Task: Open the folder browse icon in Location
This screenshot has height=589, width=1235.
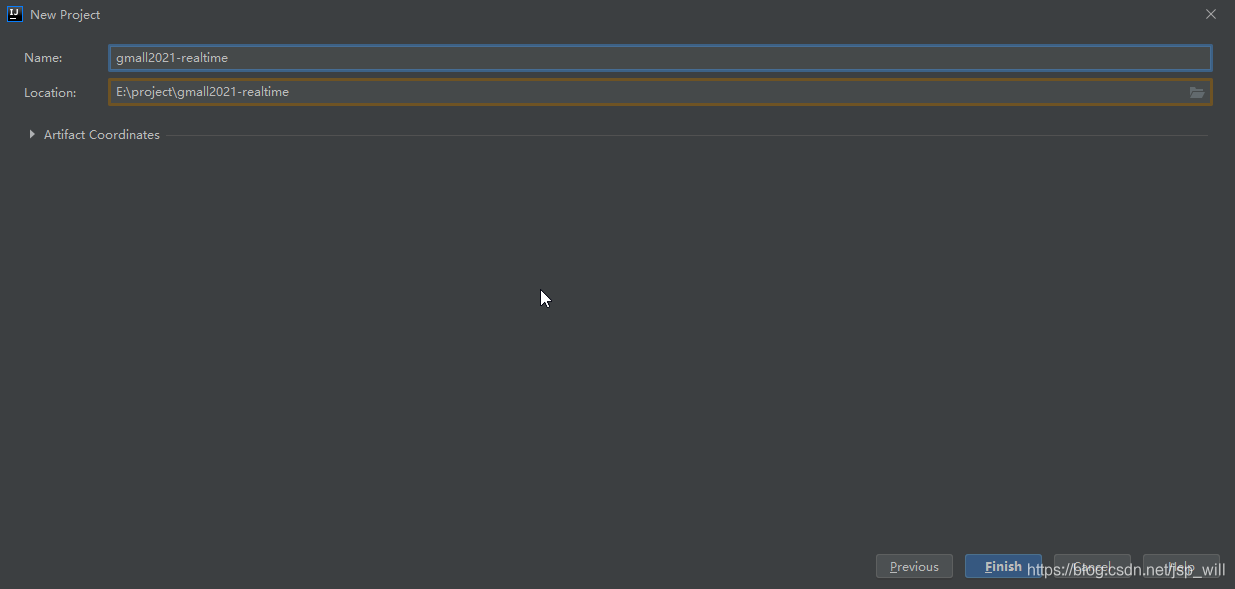Action: pyautogui.click(x=1196, y=93)
